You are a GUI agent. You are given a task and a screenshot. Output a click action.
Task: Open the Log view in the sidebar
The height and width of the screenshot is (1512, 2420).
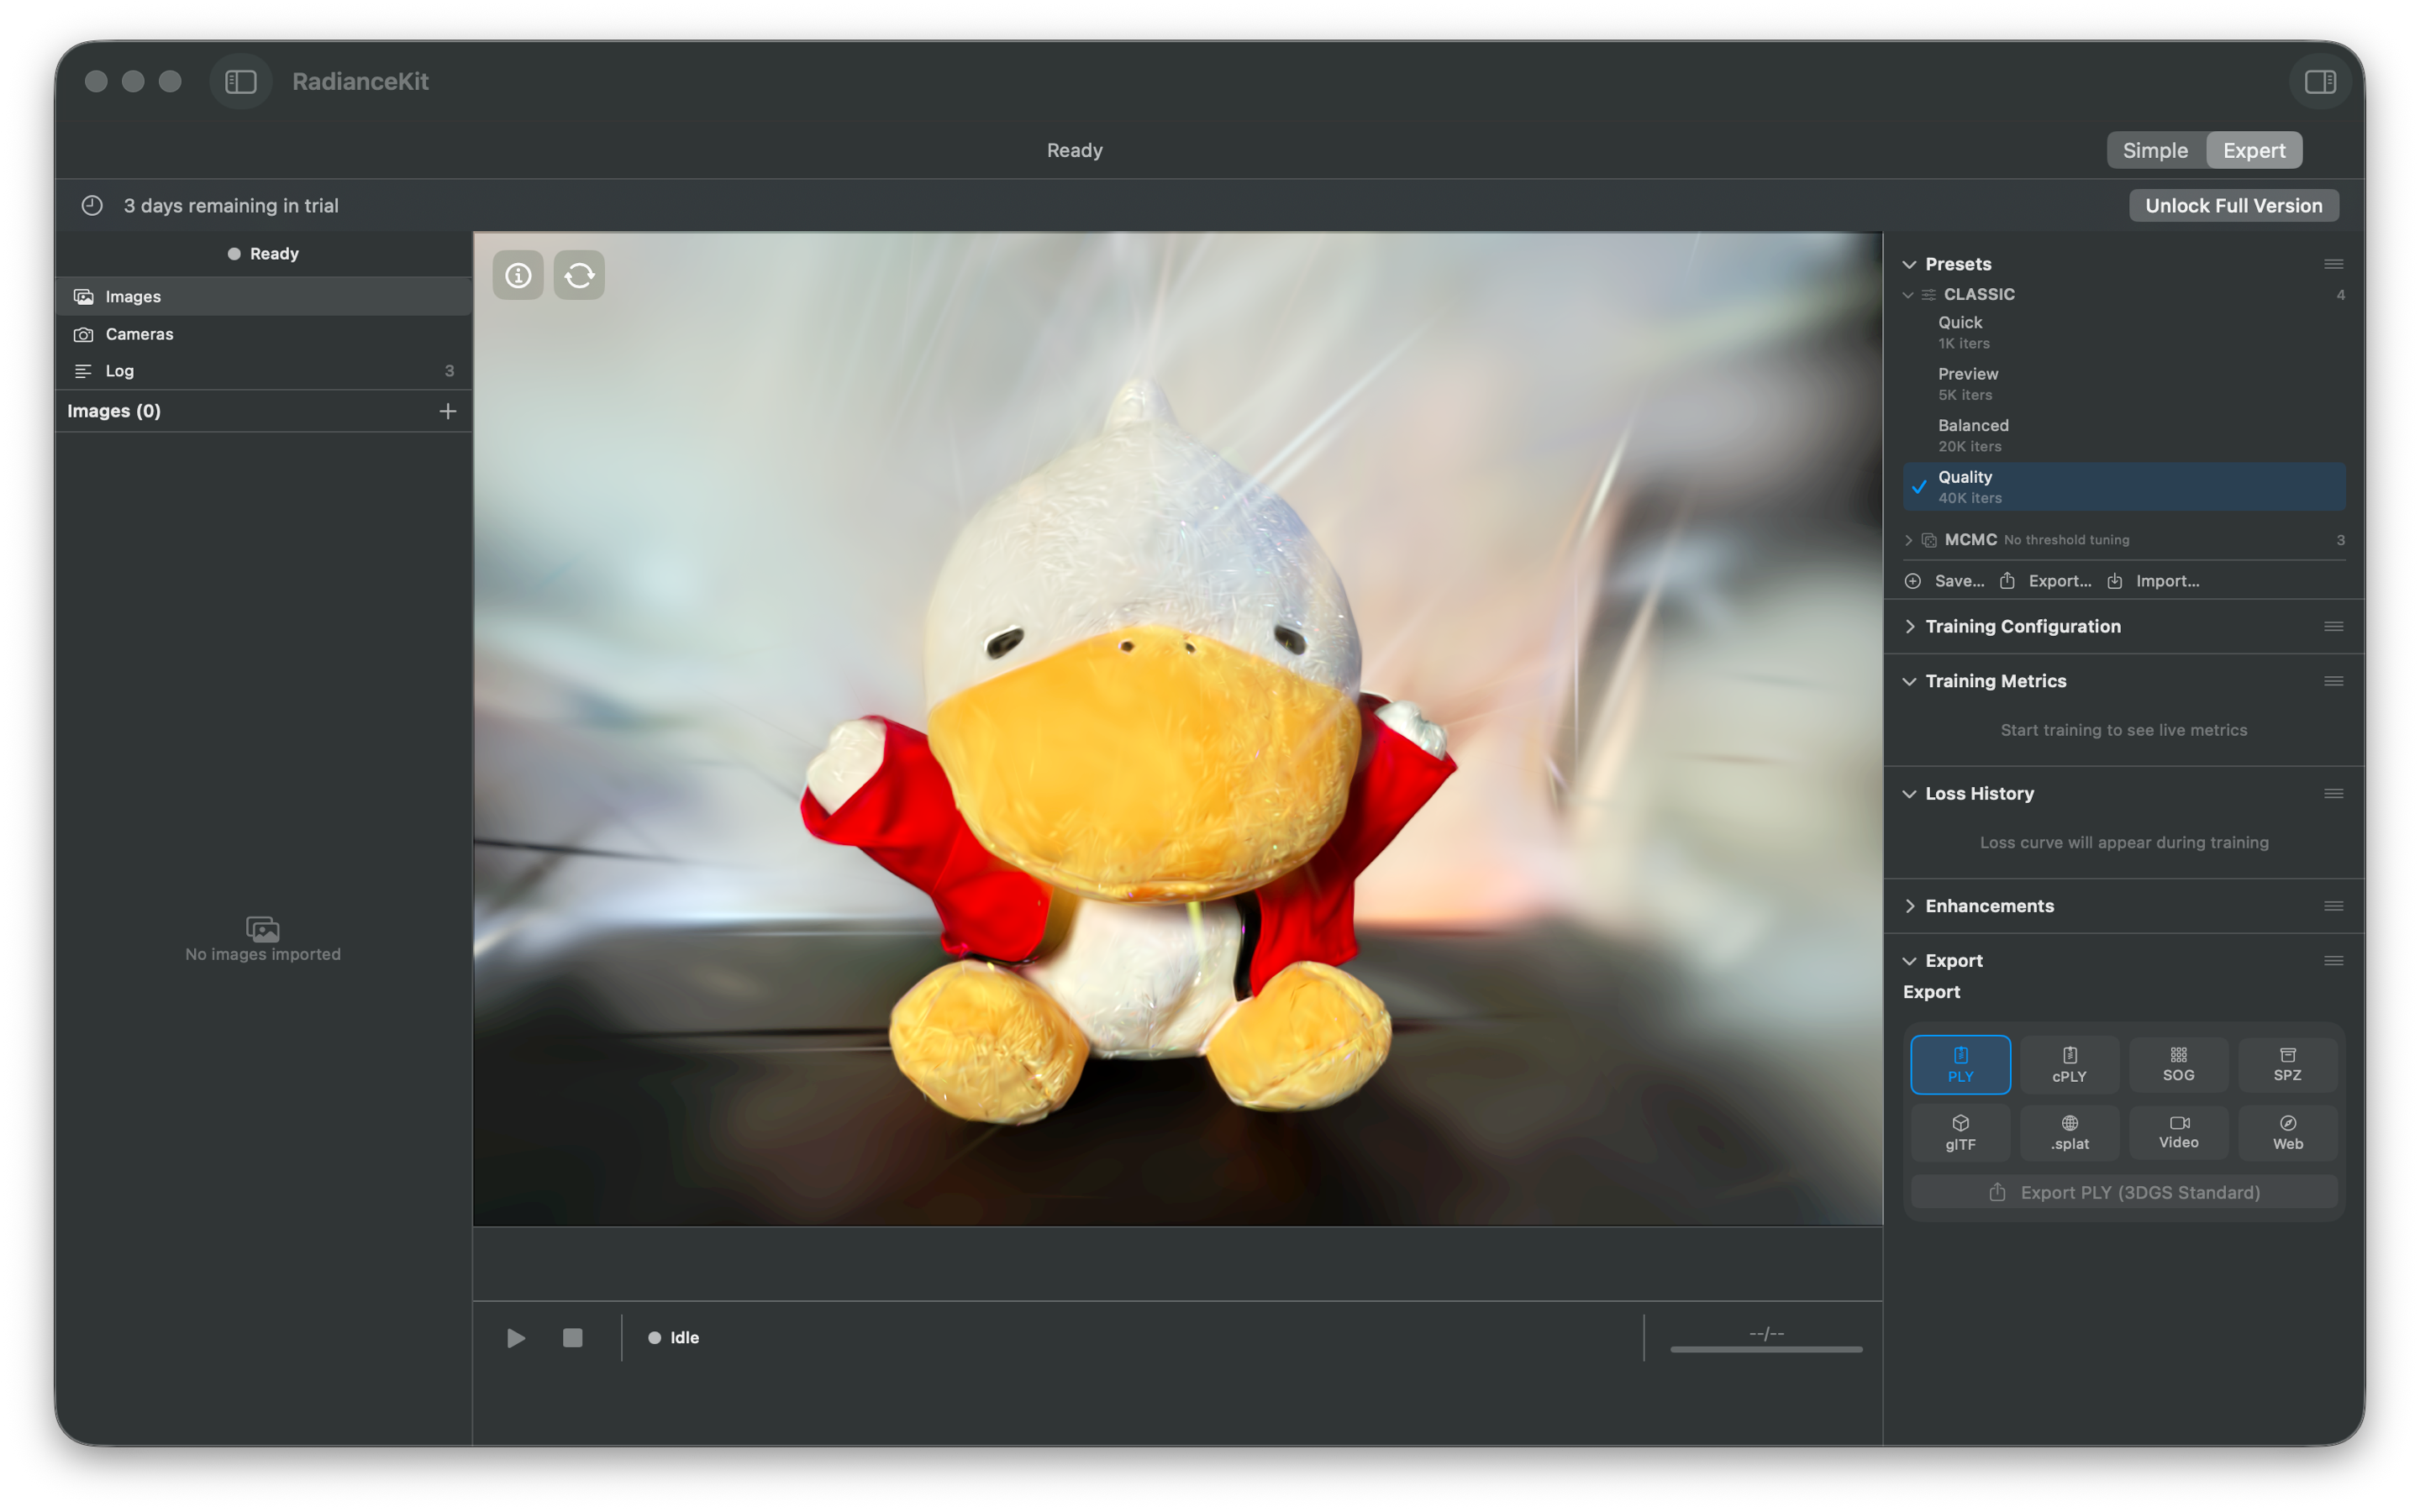(119, 370)
